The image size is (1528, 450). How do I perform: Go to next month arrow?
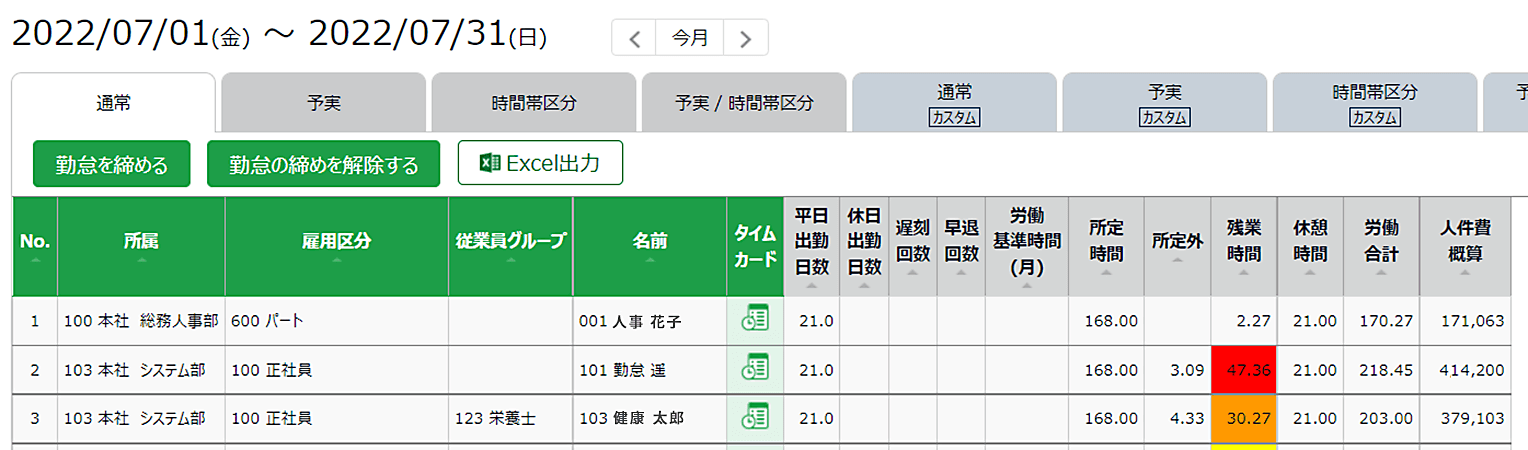745,38
